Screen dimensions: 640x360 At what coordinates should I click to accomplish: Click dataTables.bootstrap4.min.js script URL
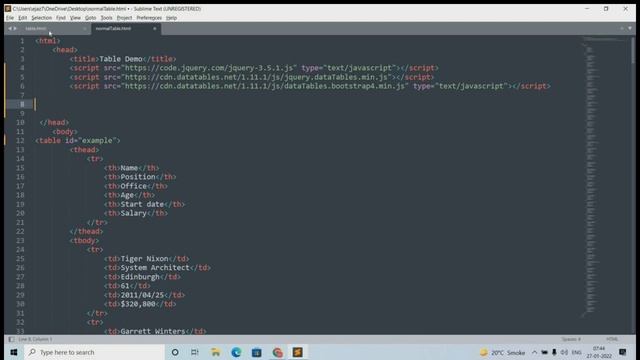264,86
